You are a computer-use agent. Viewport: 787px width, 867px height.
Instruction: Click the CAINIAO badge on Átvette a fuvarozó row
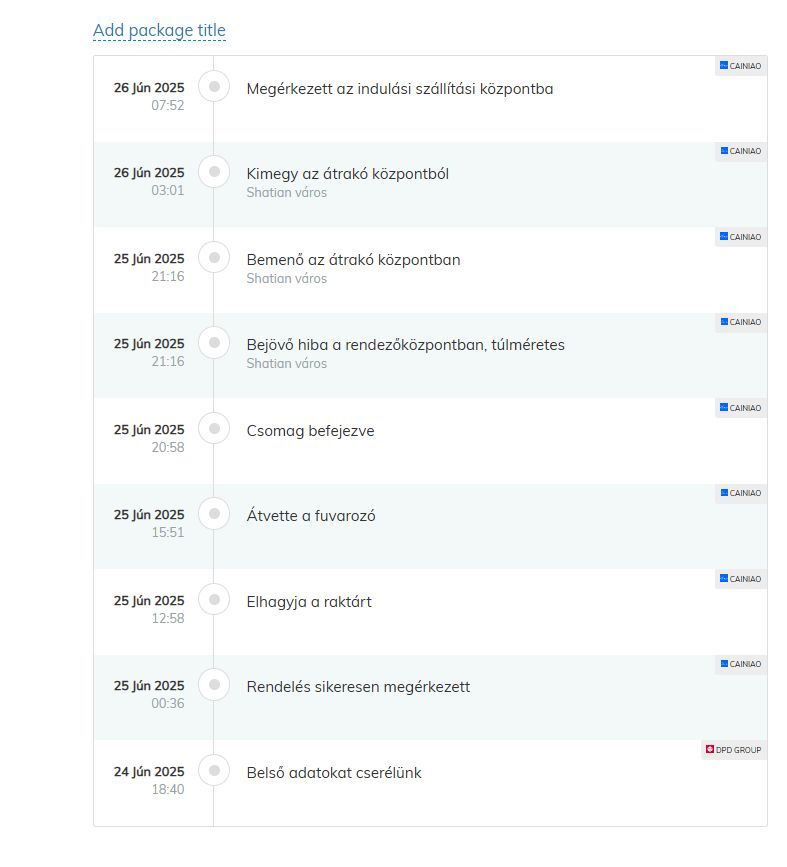(x=741, y=493)
